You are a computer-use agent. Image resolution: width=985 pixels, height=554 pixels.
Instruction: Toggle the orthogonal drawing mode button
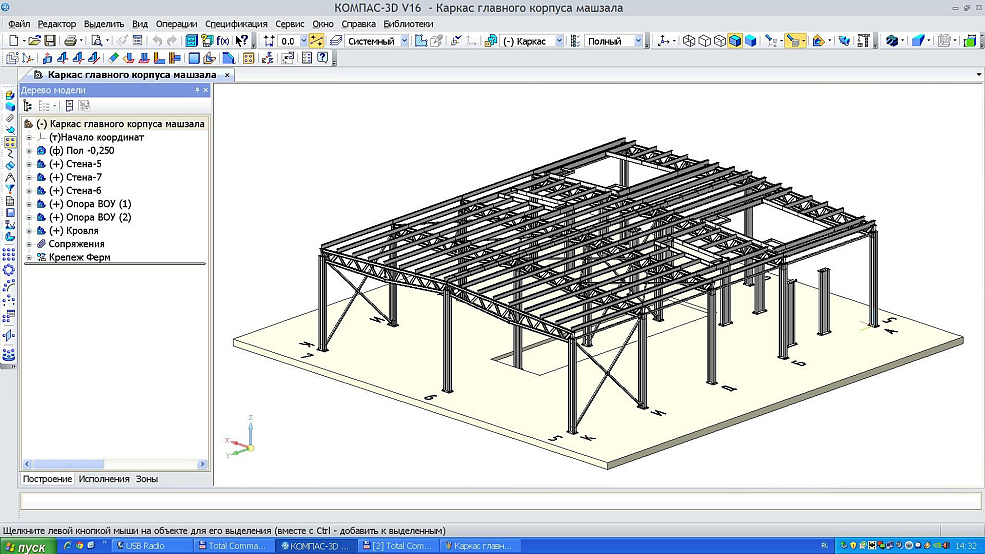[x=317, y=41]
